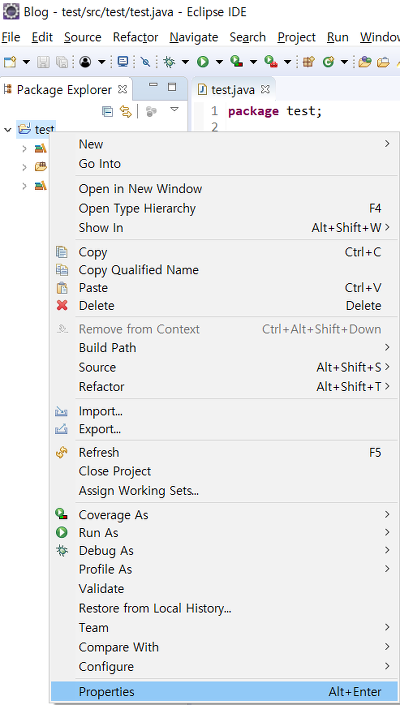
Task: Select Properties in the context menu
Action: [224, 692]
